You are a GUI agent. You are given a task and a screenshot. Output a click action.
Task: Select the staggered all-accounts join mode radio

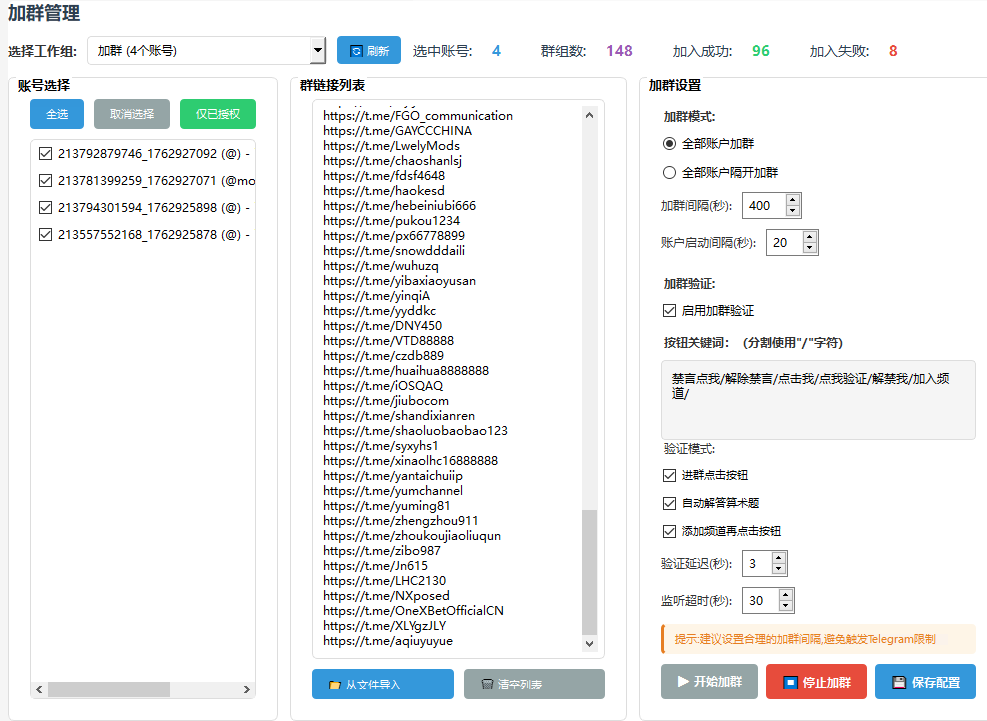(670, 172)
